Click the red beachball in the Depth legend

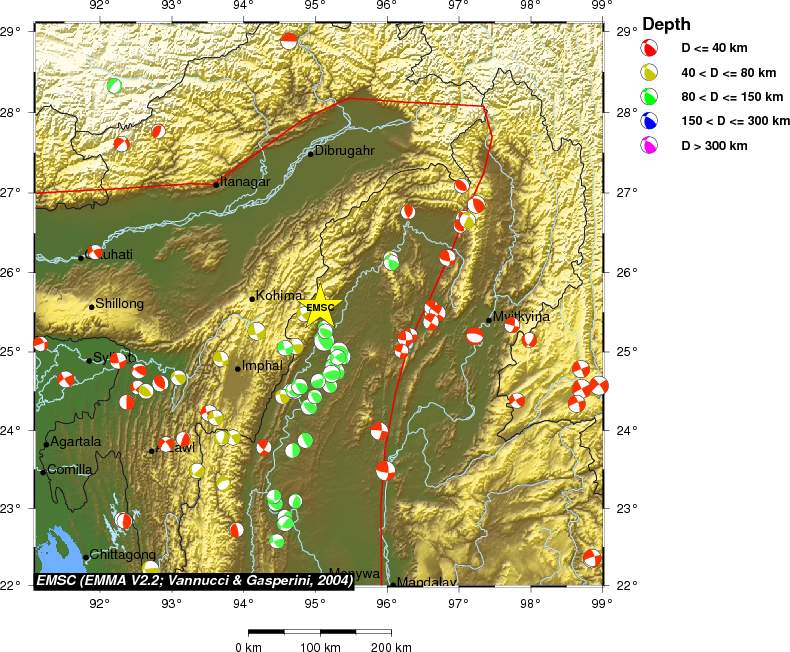pos(650,47)
